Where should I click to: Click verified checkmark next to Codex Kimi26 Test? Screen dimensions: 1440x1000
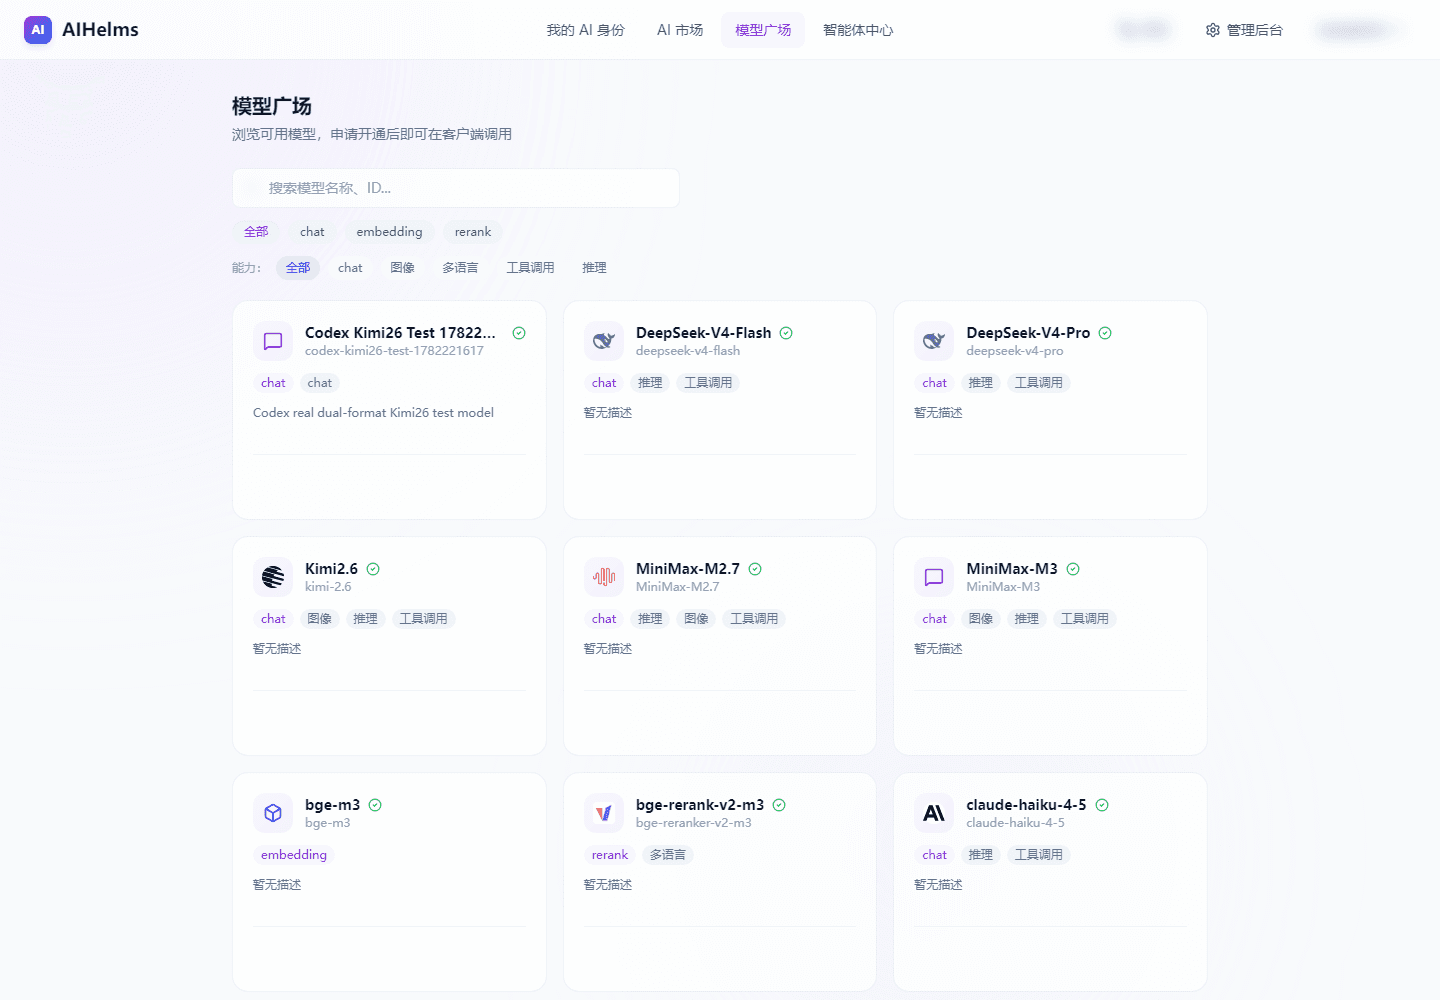[519, 333]
